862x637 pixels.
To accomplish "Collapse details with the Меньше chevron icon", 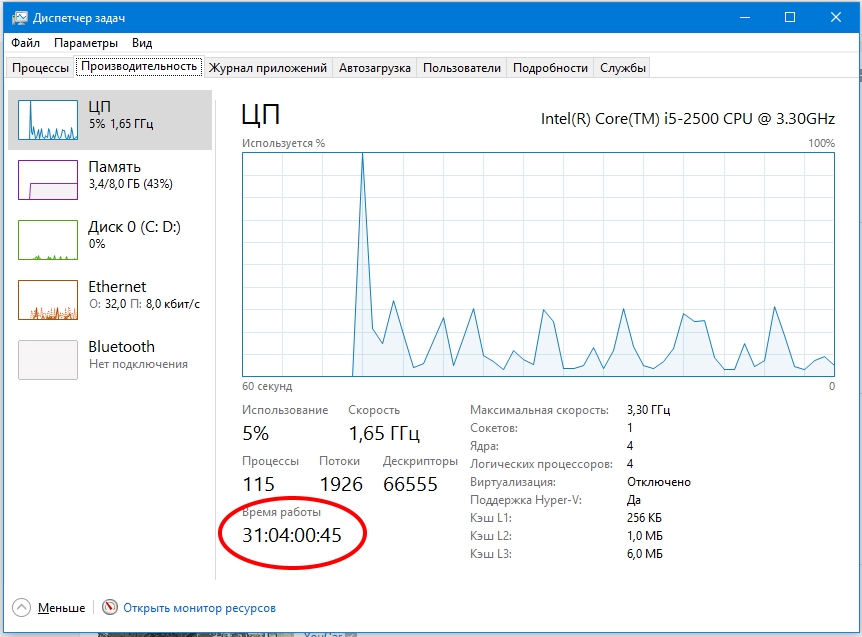I will tap(23, 608).
